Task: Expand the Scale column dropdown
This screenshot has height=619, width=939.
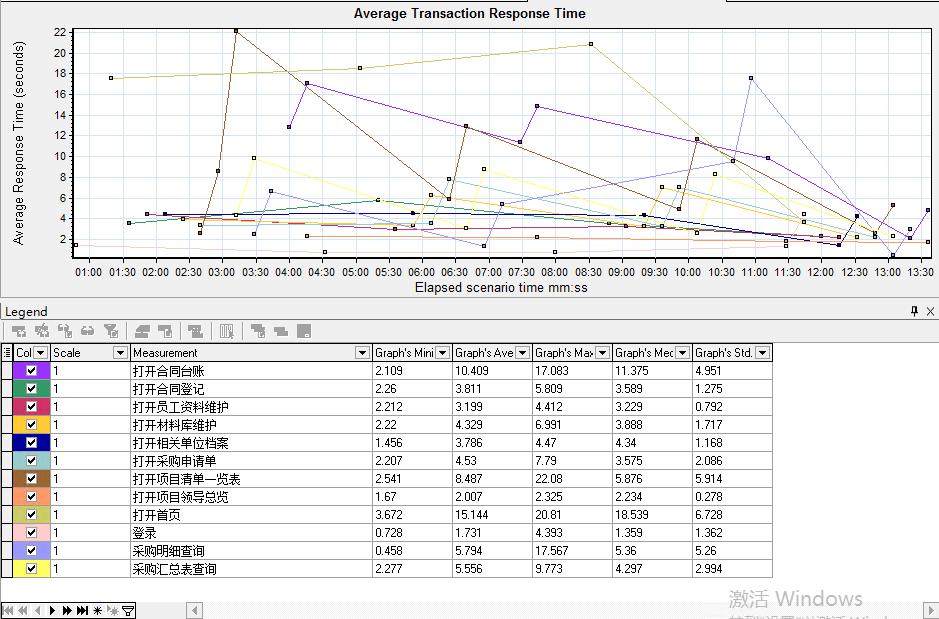Action: tap(120, 352)
